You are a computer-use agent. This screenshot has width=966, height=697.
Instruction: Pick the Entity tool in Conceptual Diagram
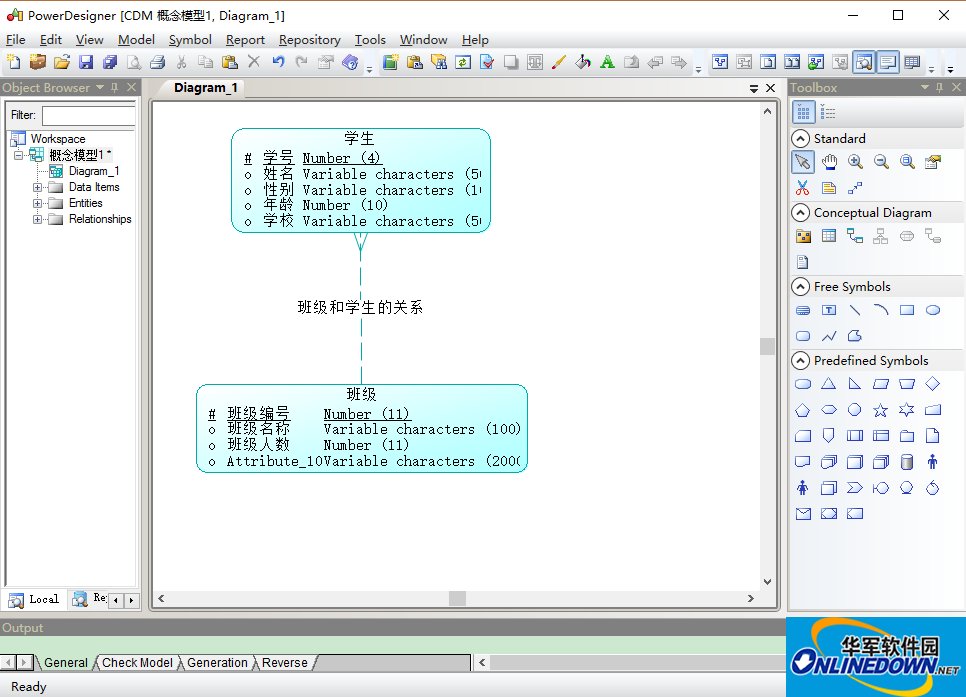(829, 236)
